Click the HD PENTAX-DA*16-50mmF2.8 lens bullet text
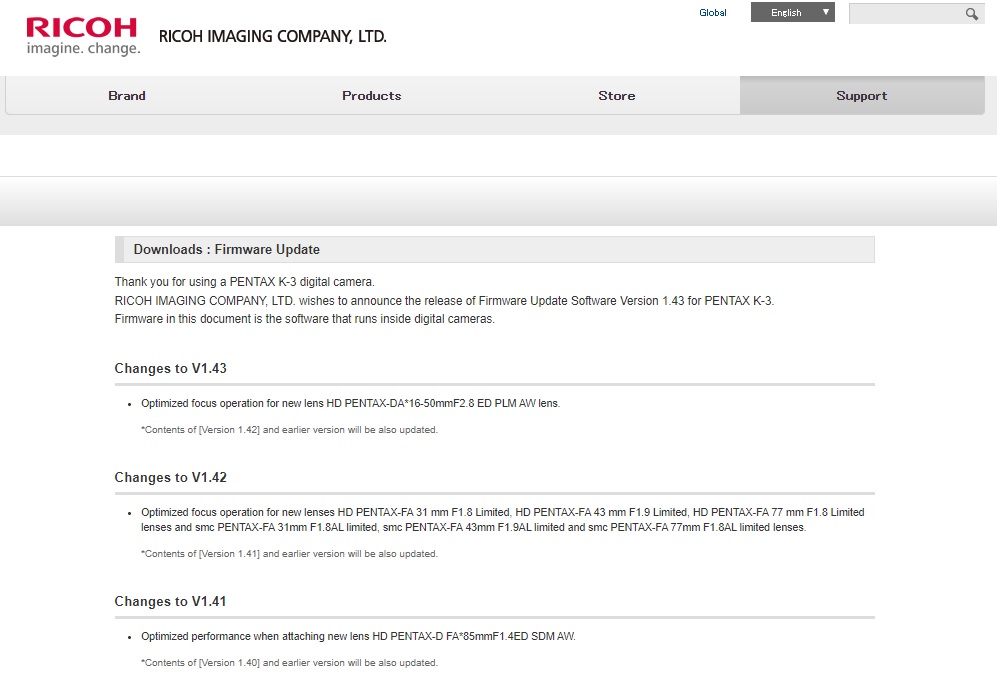 (x=350, y=403)
